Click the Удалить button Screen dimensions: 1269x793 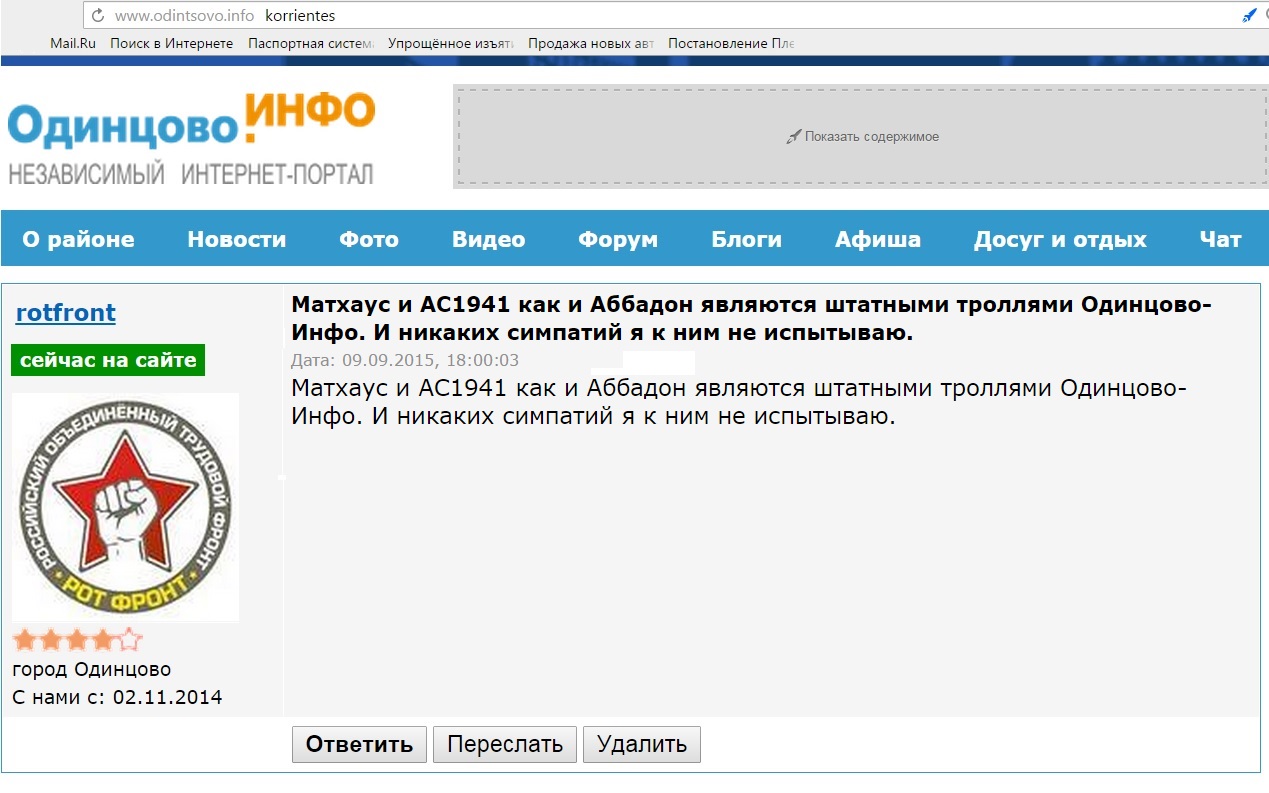(x=641, y=744)
